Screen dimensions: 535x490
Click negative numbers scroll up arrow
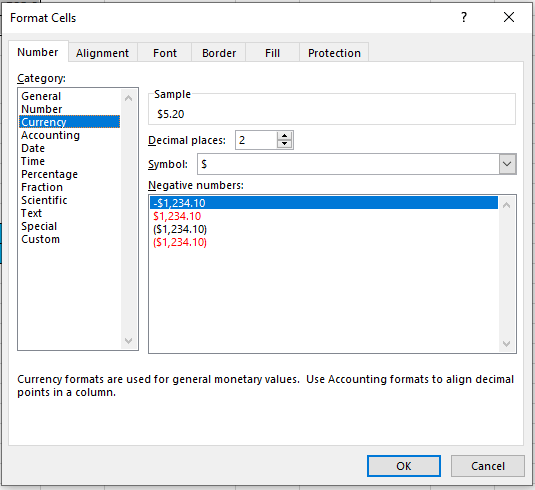pyautogui.click(x=507, y=205)
